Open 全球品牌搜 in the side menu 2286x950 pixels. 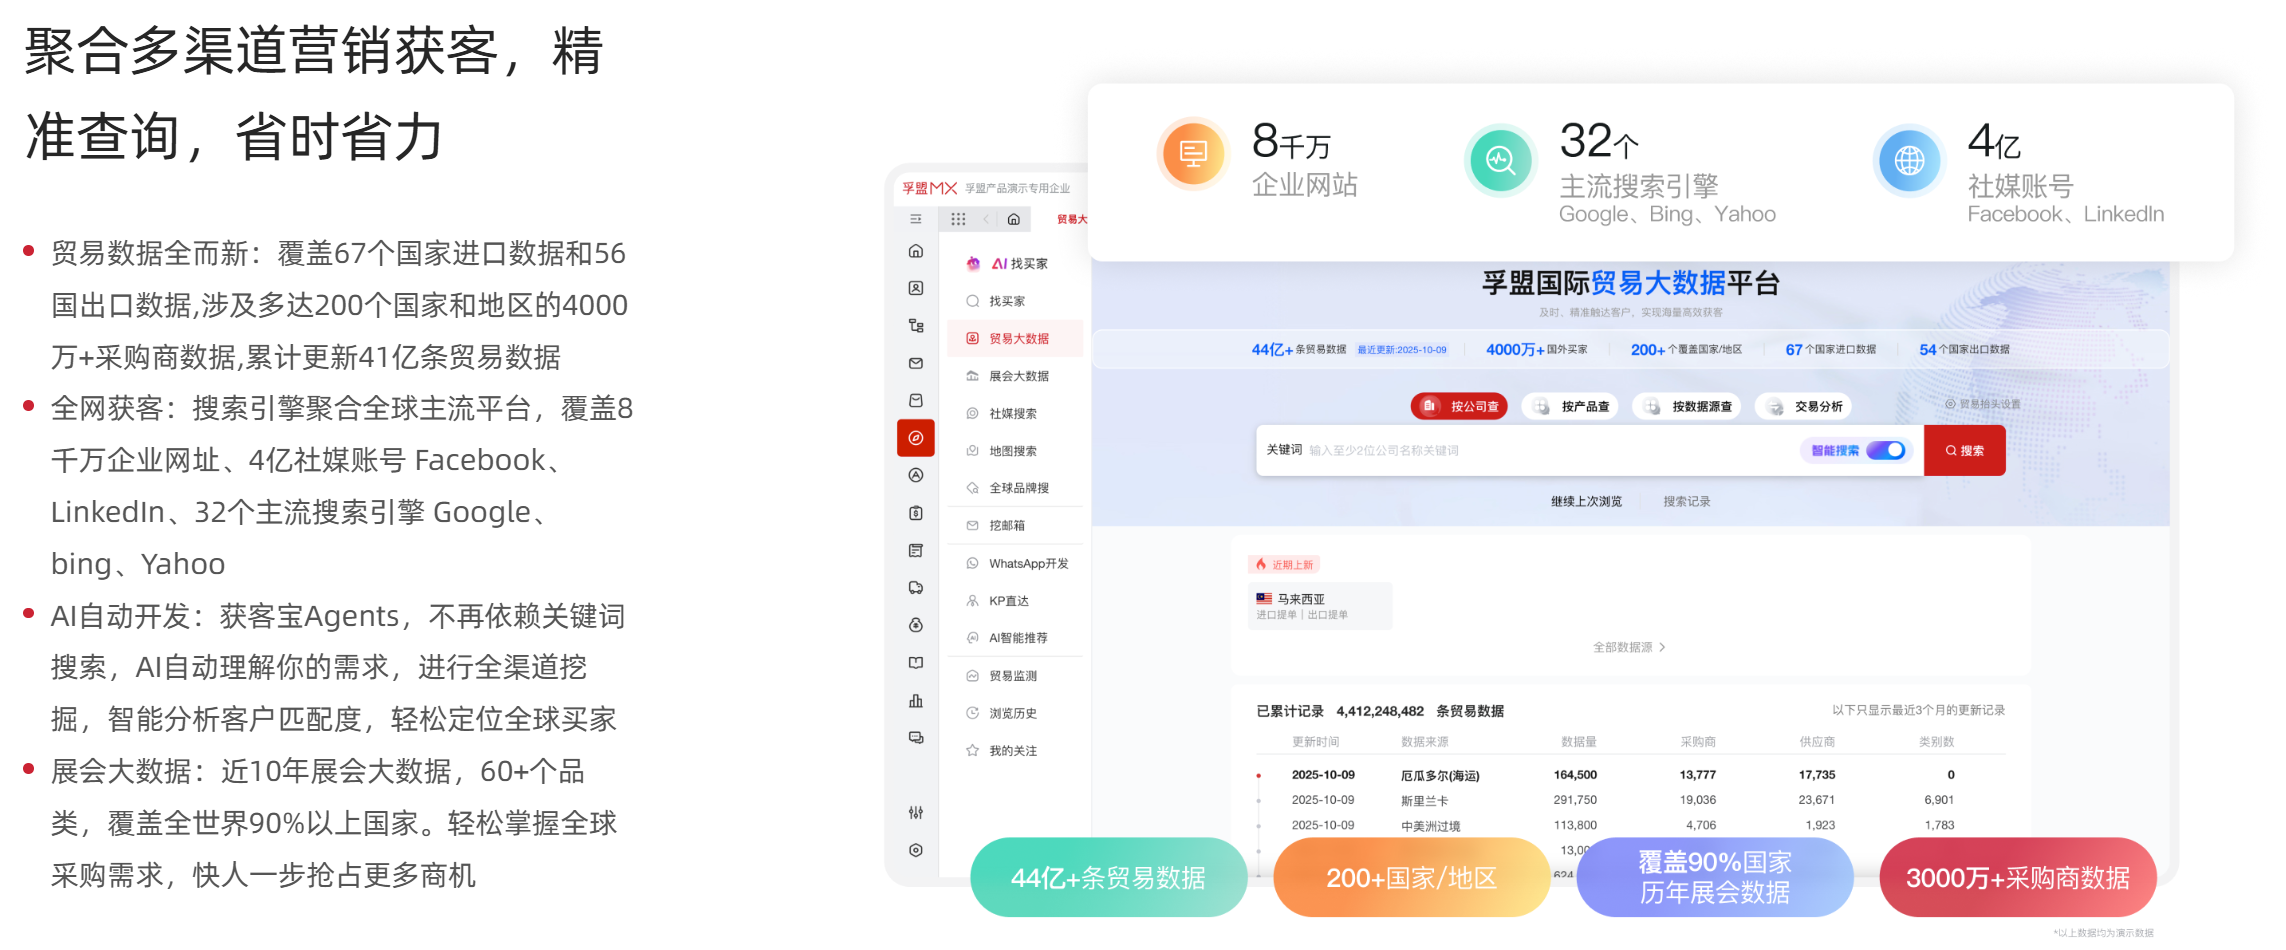pos(1015,488)
